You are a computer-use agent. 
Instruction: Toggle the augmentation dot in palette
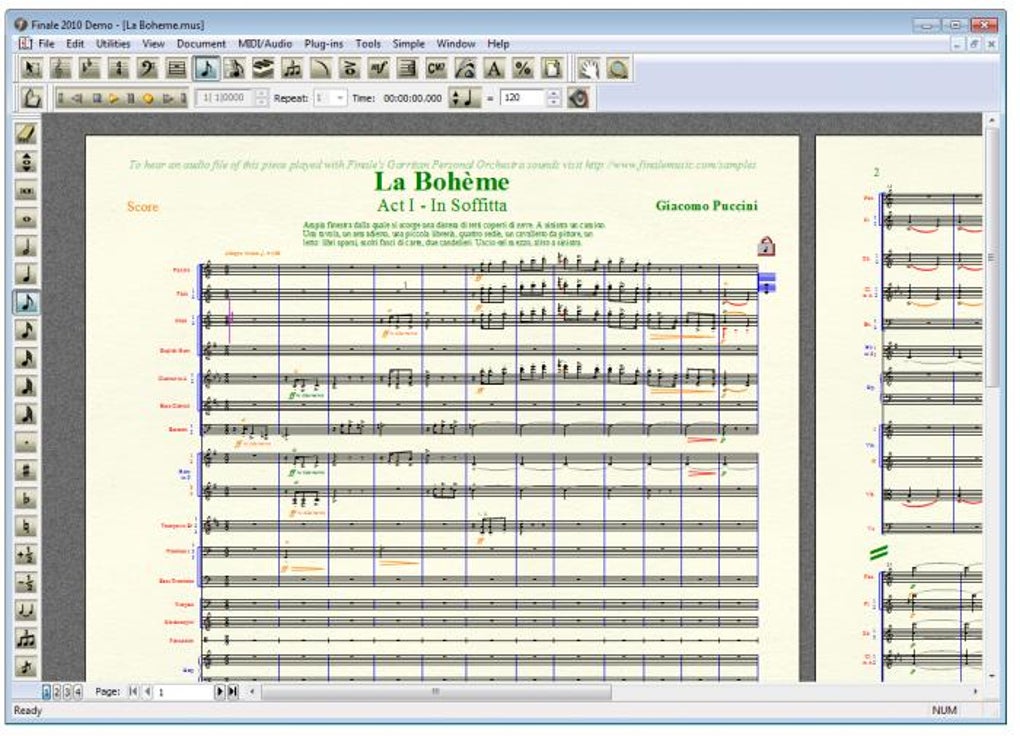[26, 443]
